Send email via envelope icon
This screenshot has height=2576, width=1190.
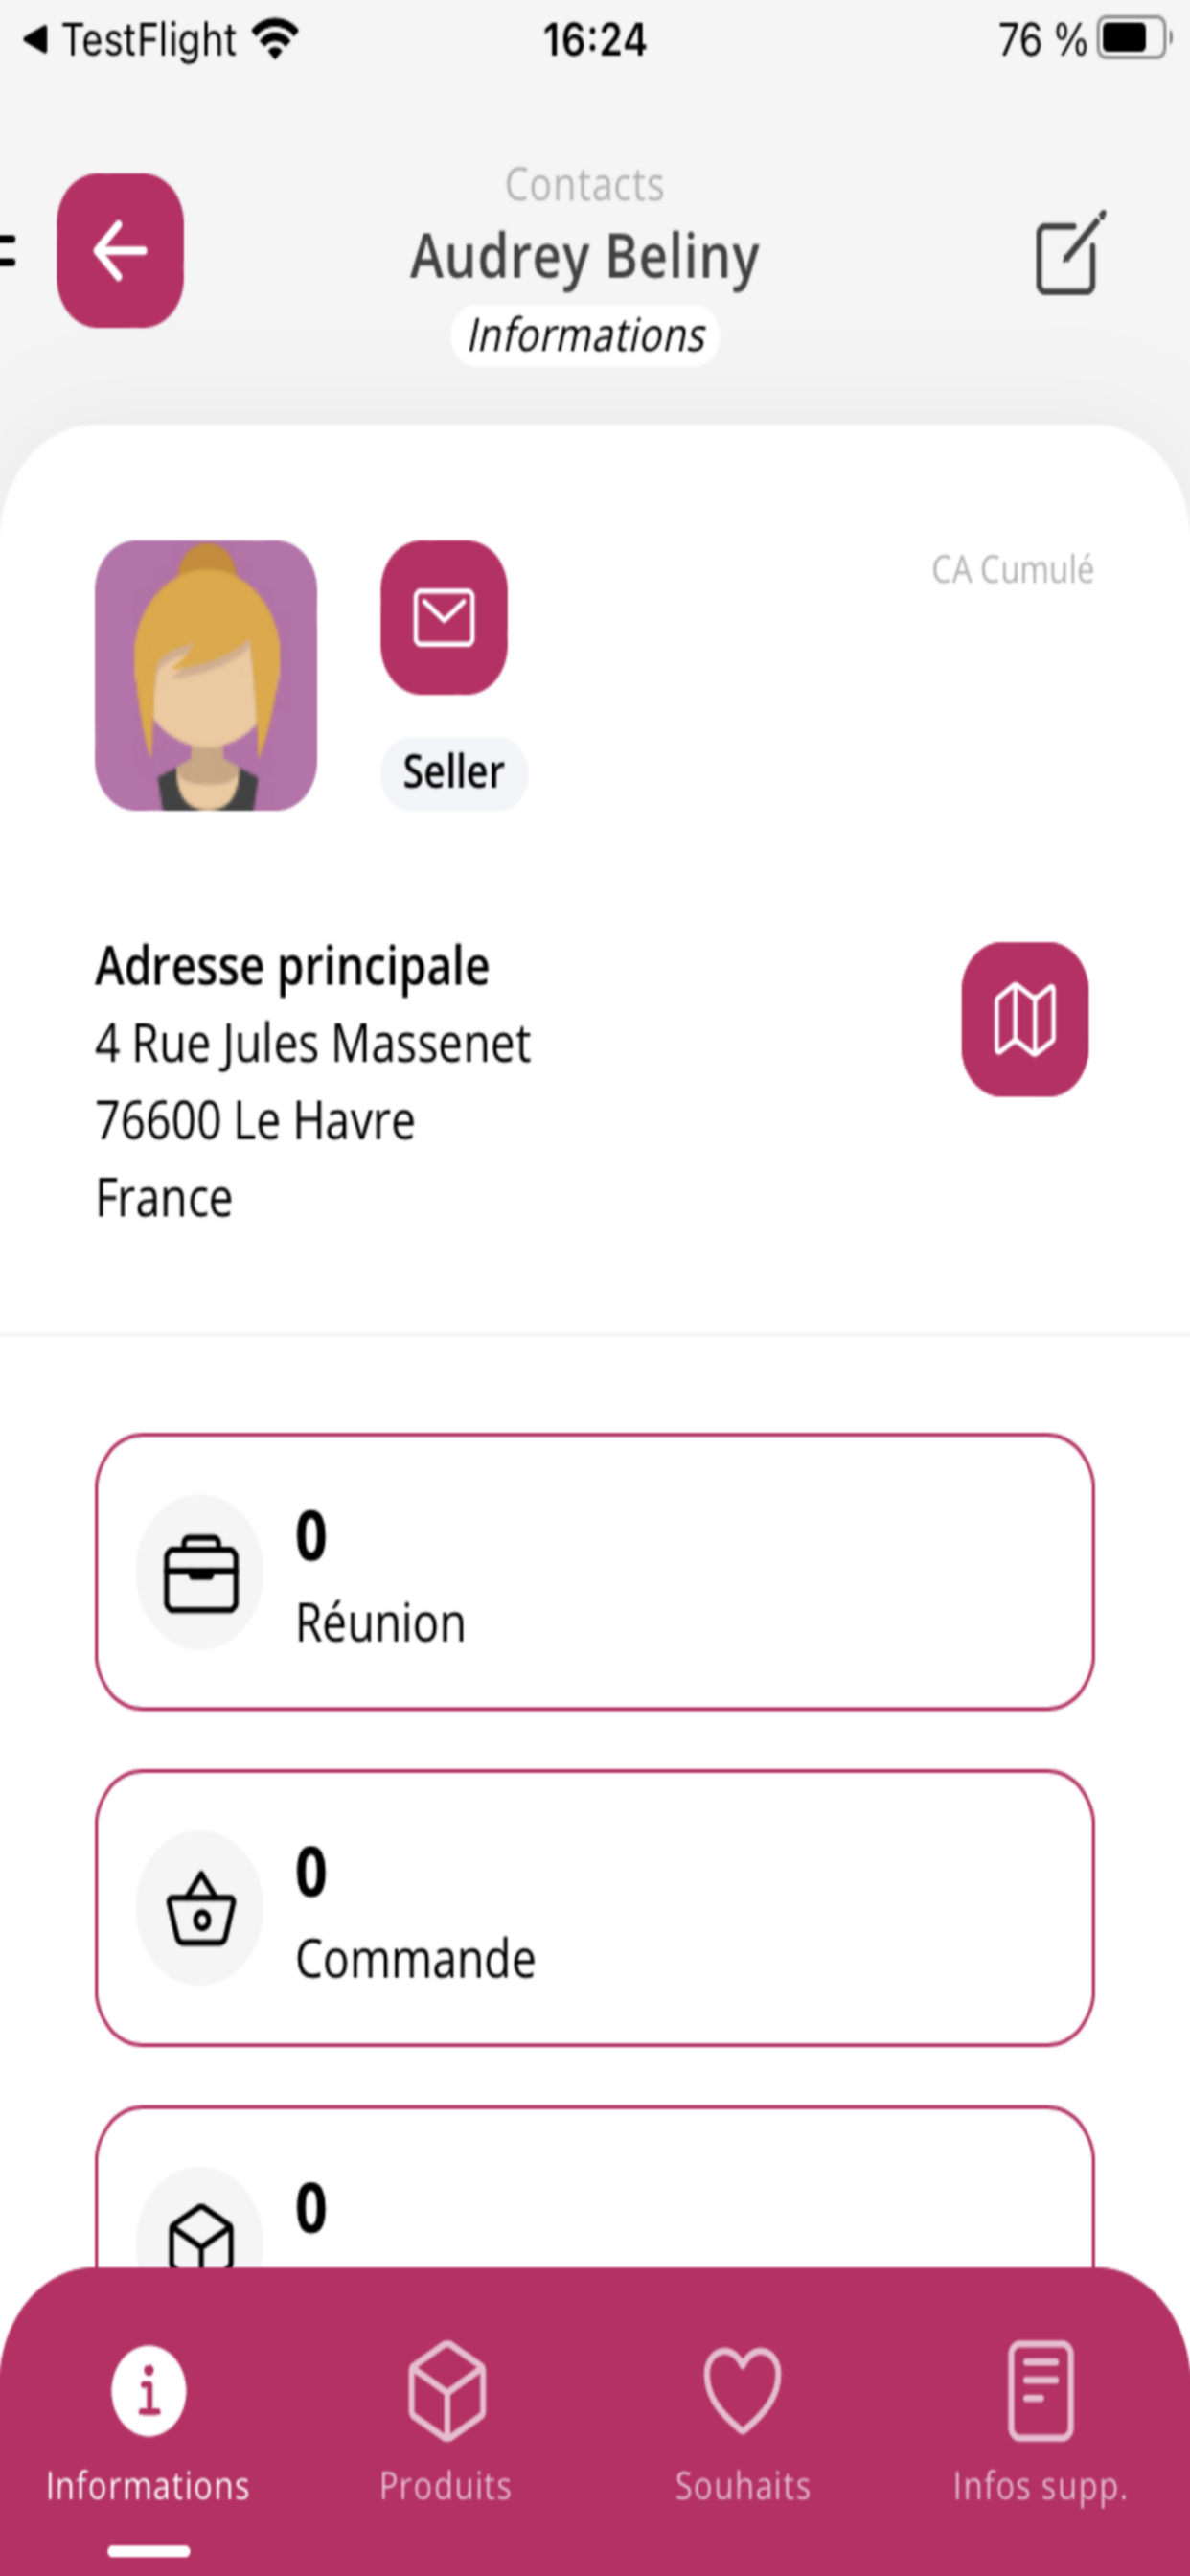click(x=444, y=617)
